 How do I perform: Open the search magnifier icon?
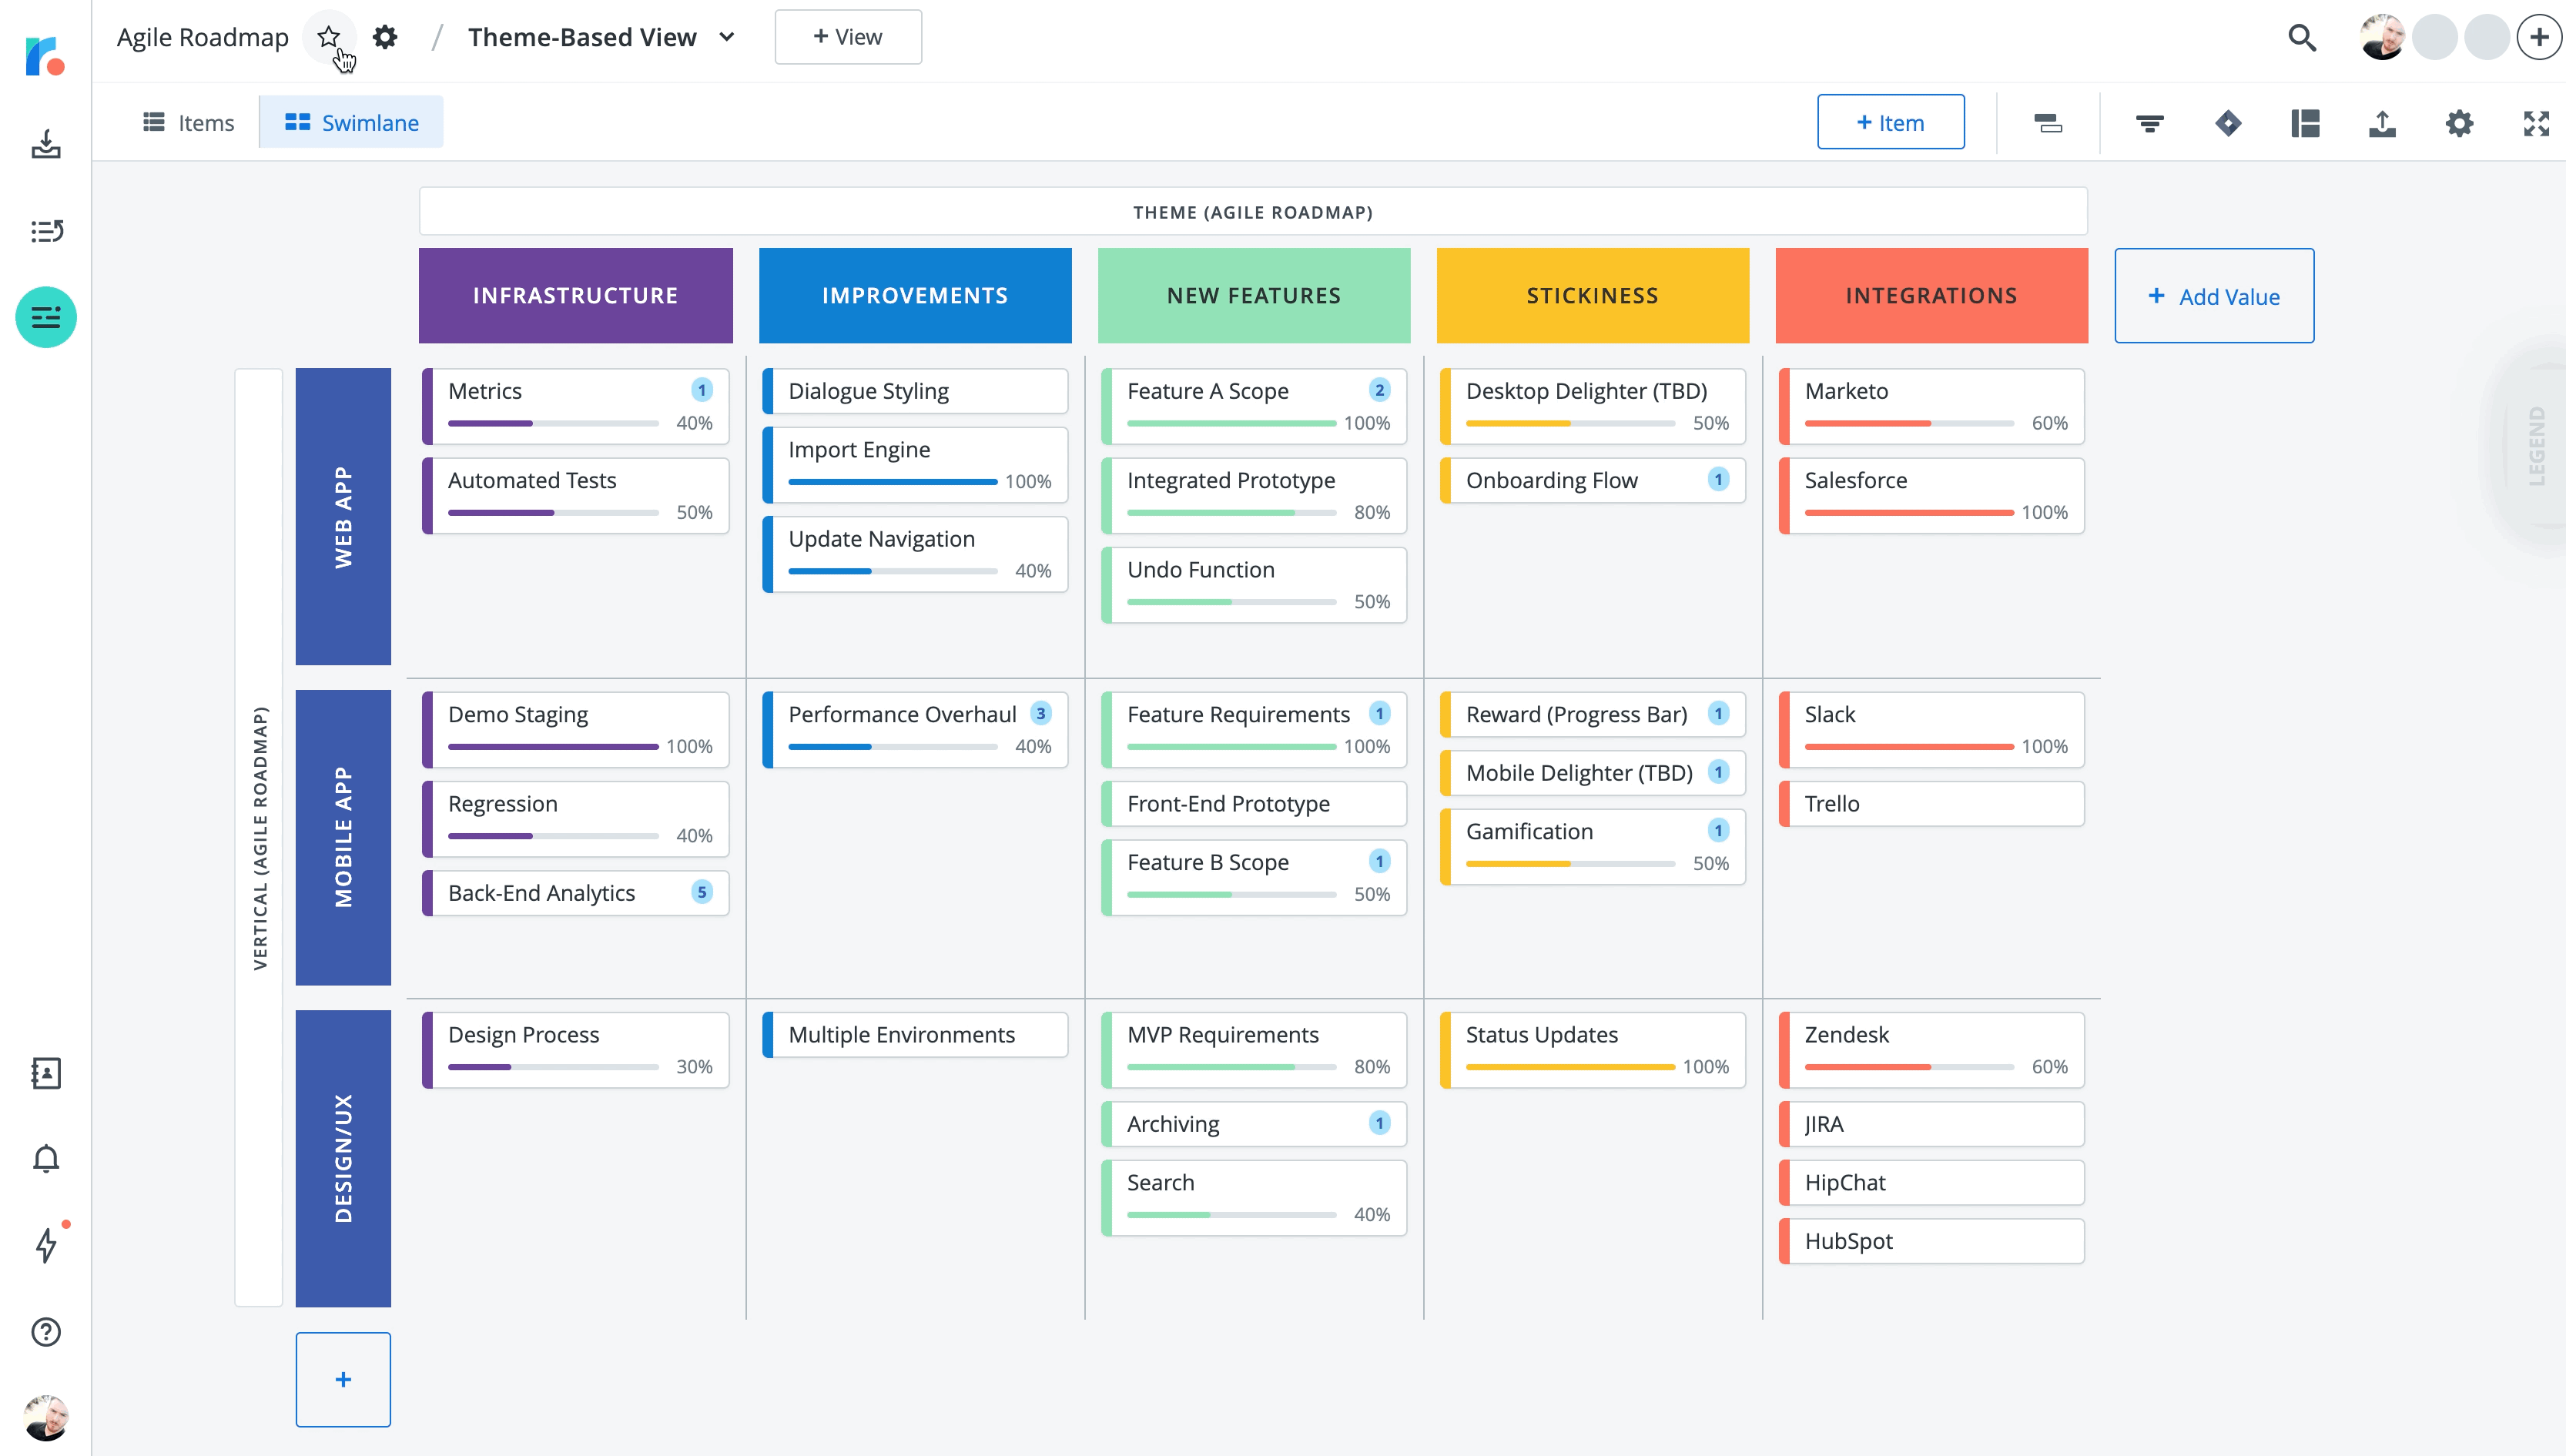pos(2302,37)
